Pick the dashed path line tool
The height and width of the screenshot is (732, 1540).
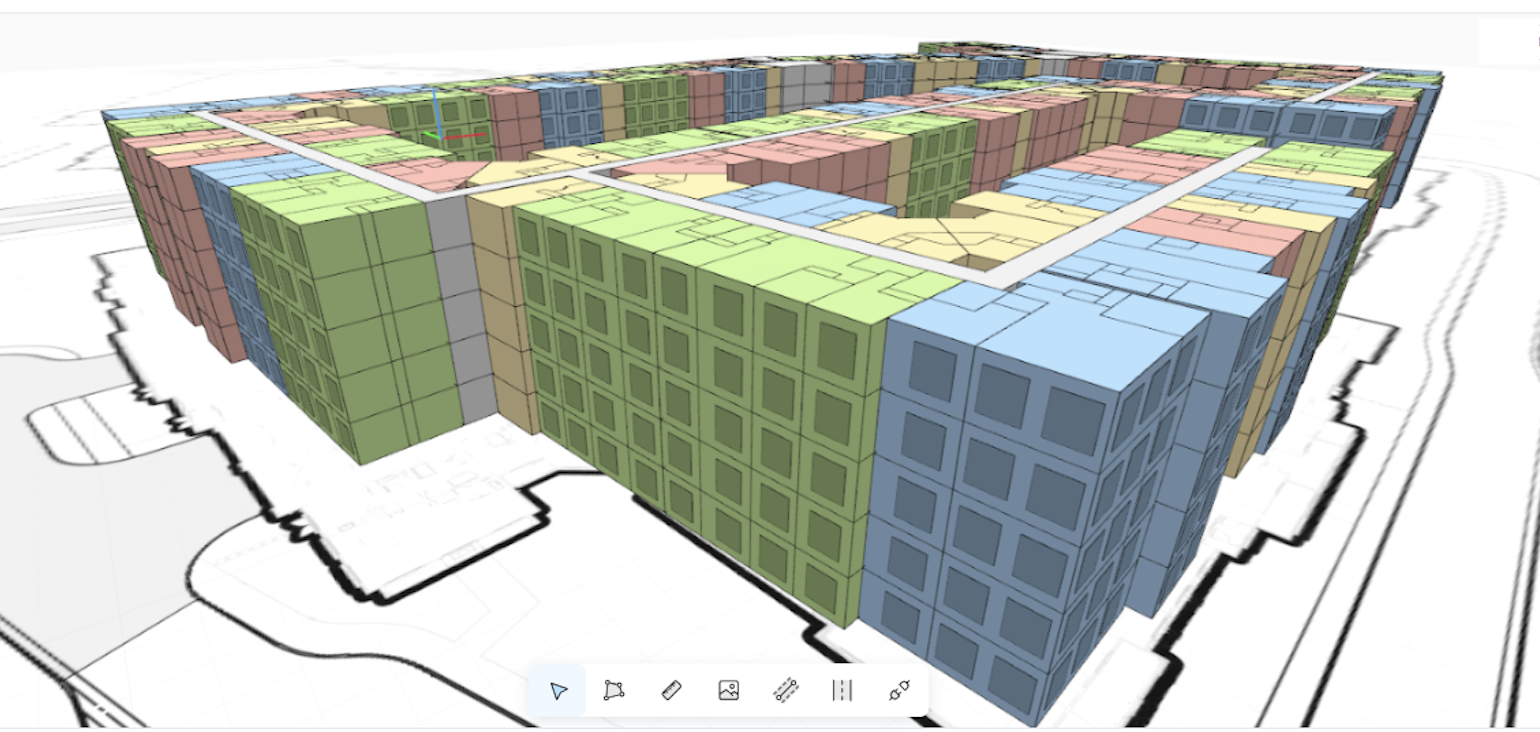(x=786, y=690)
